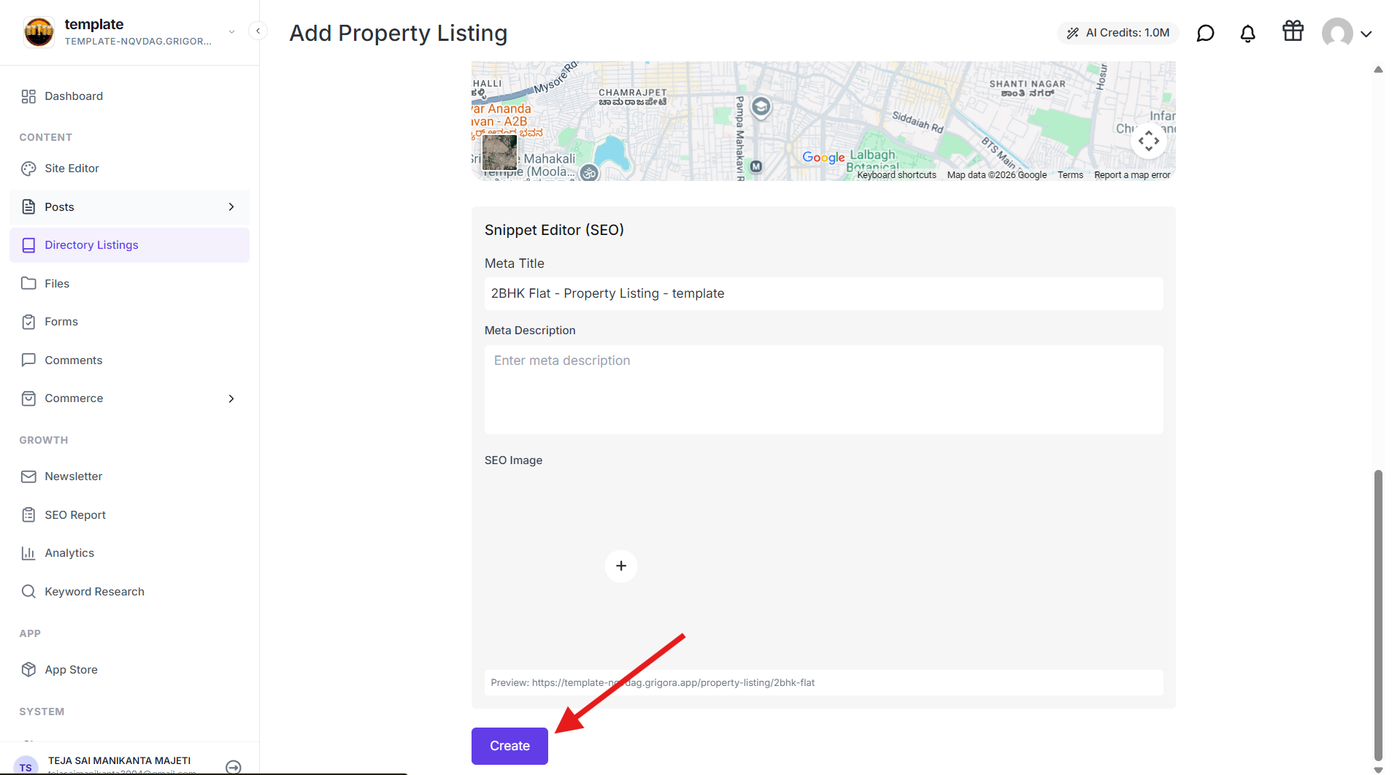Collapse the sidebar with the chevron button

click(258, 31)
